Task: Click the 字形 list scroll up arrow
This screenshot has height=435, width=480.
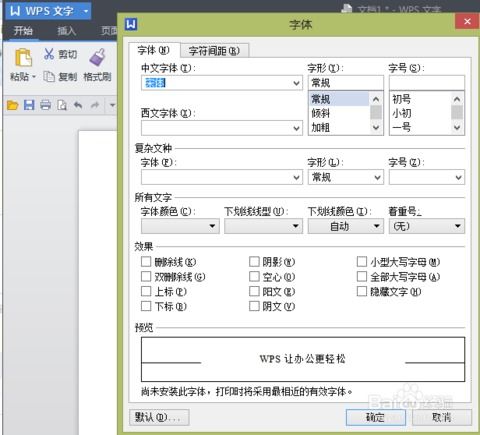Action: coord(376,99)
